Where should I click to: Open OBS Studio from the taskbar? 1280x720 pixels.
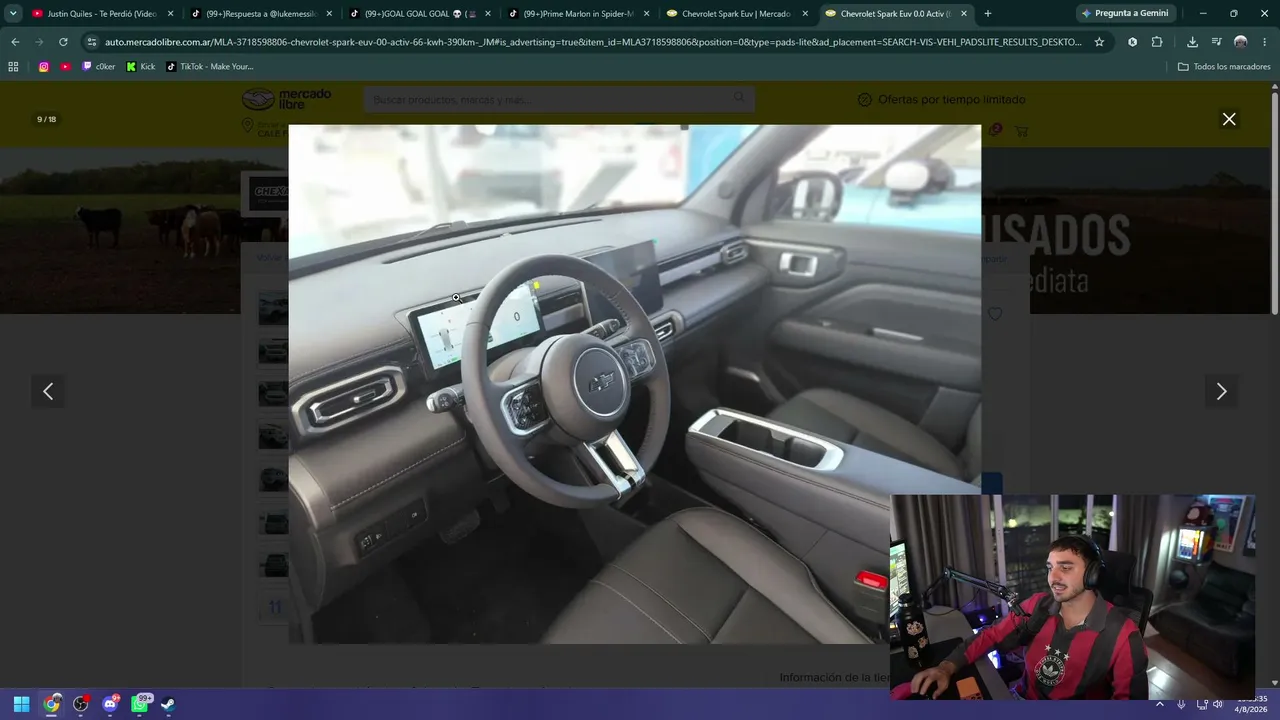[81, 704]
